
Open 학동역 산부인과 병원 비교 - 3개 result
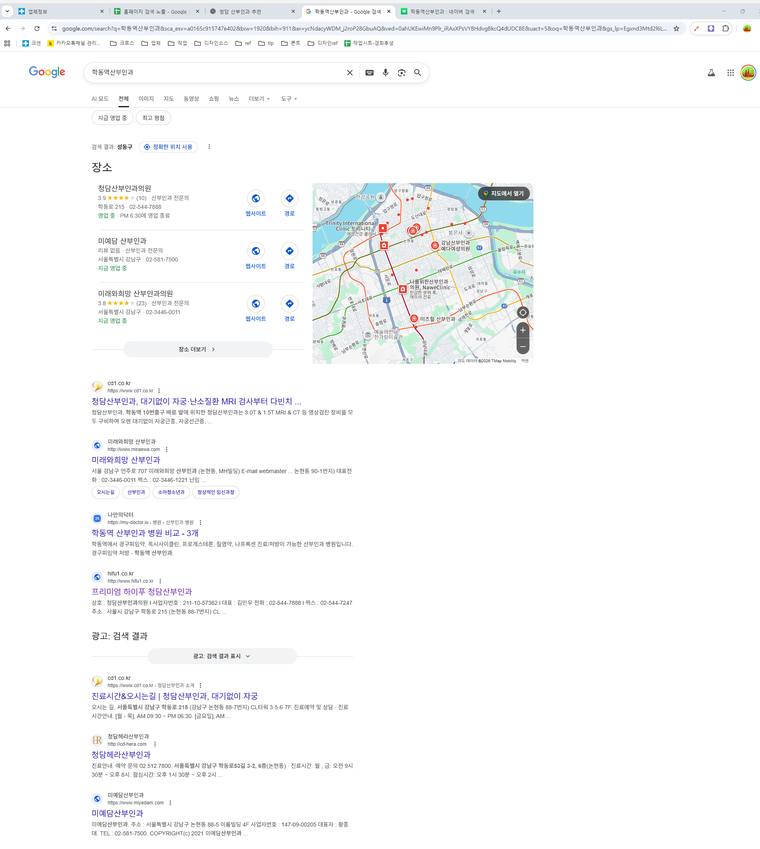click(145, 533)
